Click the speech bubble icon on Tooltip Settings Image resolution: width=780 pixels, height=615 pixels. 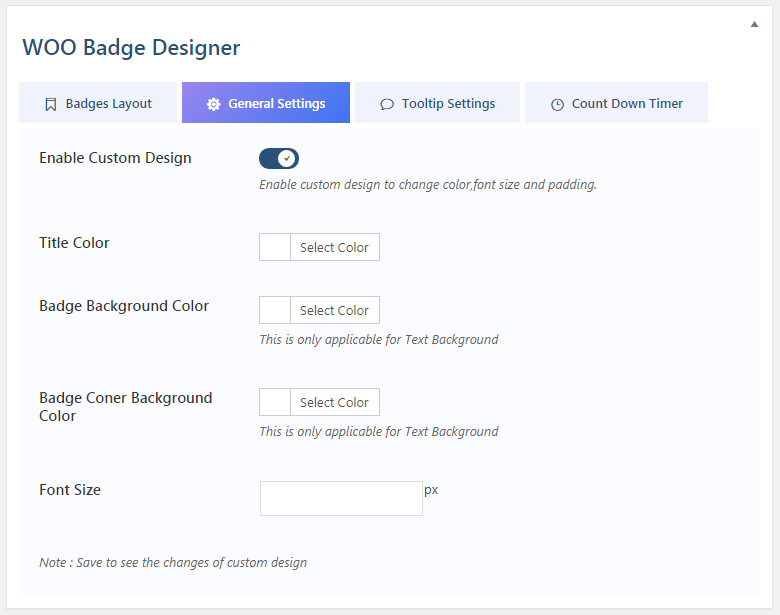click(x=387, y=104)
